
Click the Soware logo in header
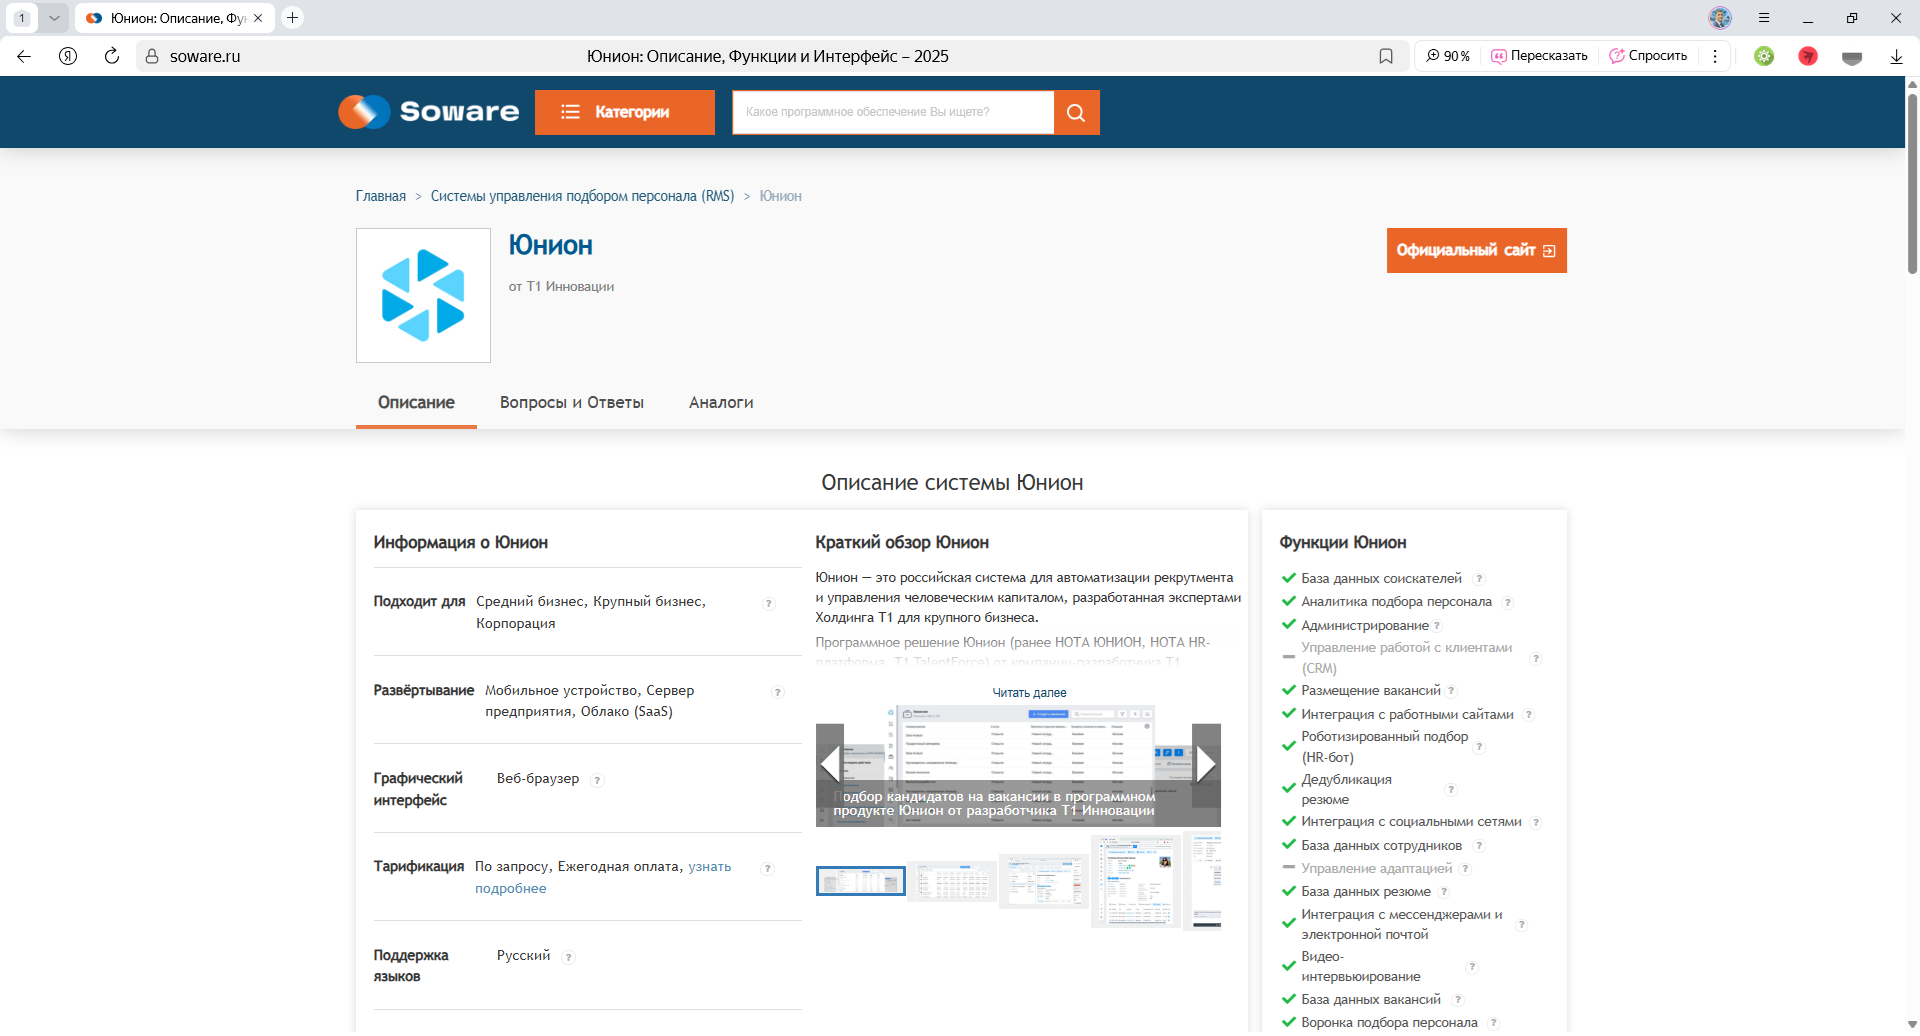pos(429,112)
